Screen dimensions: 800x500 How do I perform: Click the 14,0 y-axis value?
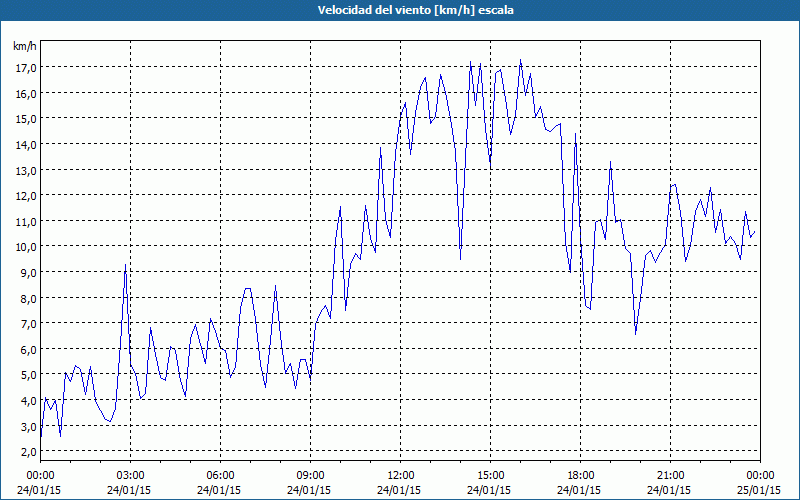(25, 145)
